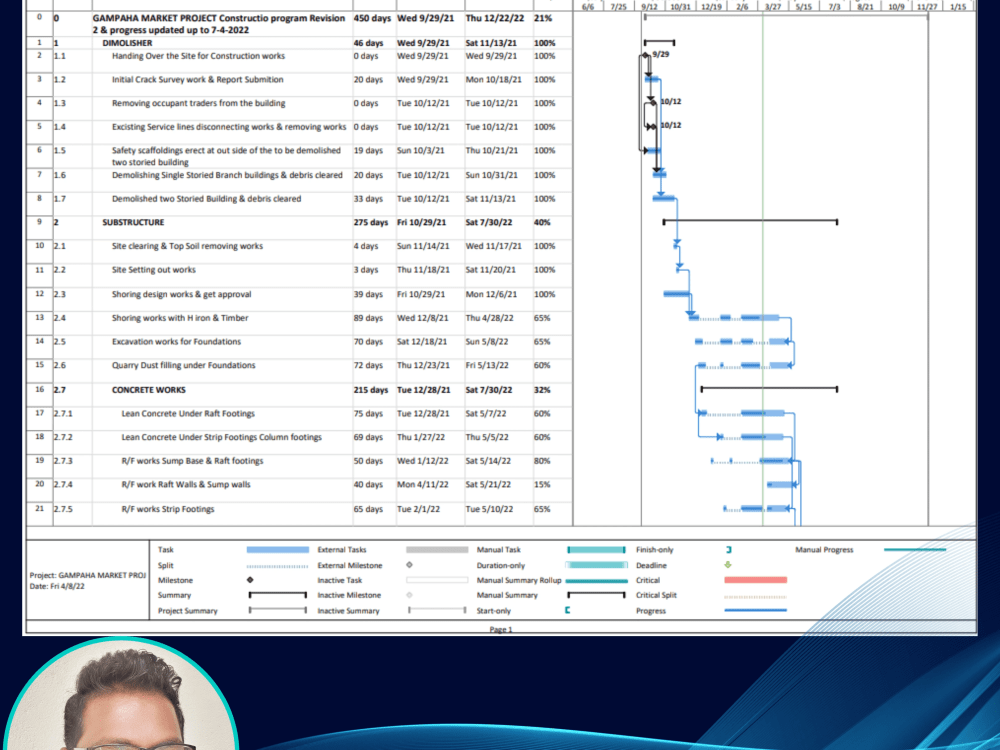Screen dimensions: 1000x750
Task: Click 'Shoring design works & get approval'
Action: tap(182, 295)
